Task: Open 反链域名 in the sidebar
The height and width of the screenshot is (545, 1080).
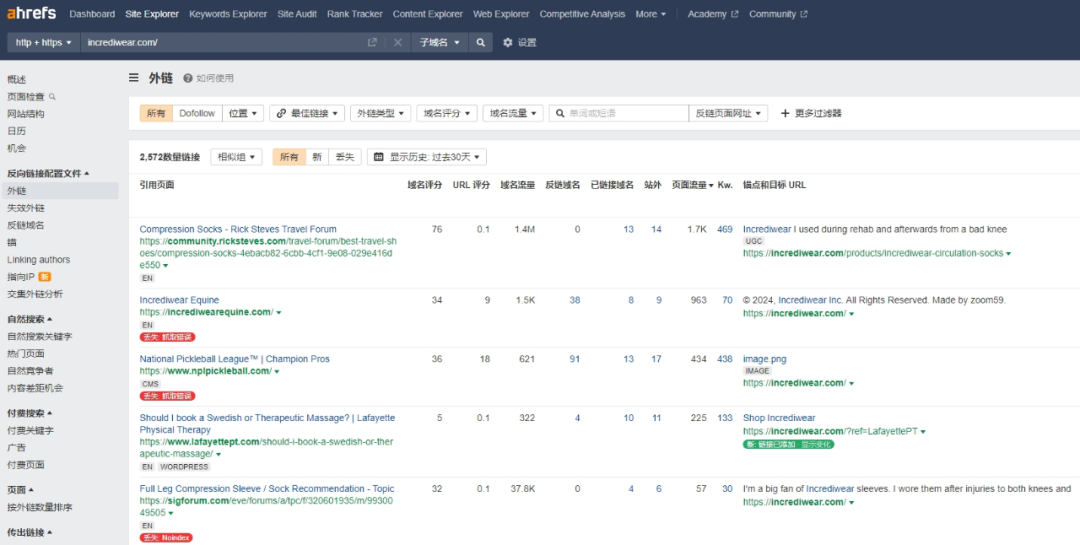Action: point(26,225)
